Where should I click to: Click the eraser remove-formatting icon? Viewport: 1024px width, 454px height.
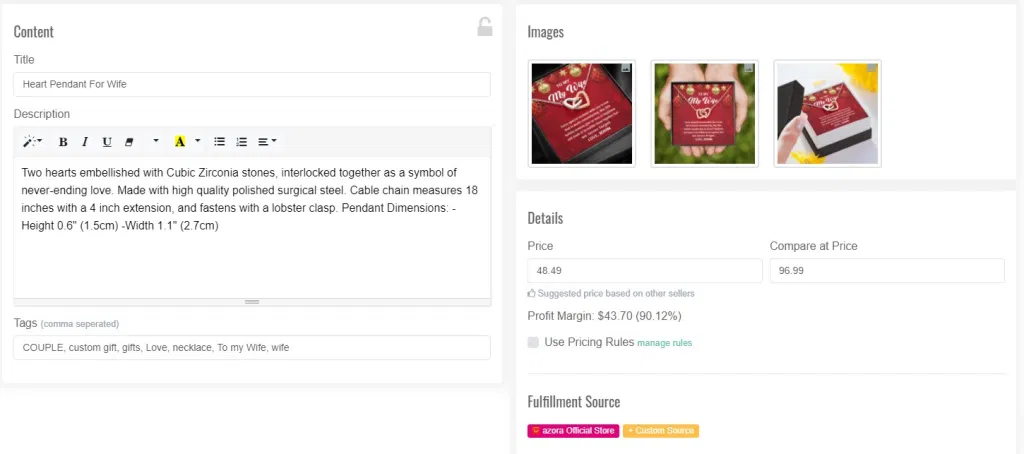tap(129, 142)
